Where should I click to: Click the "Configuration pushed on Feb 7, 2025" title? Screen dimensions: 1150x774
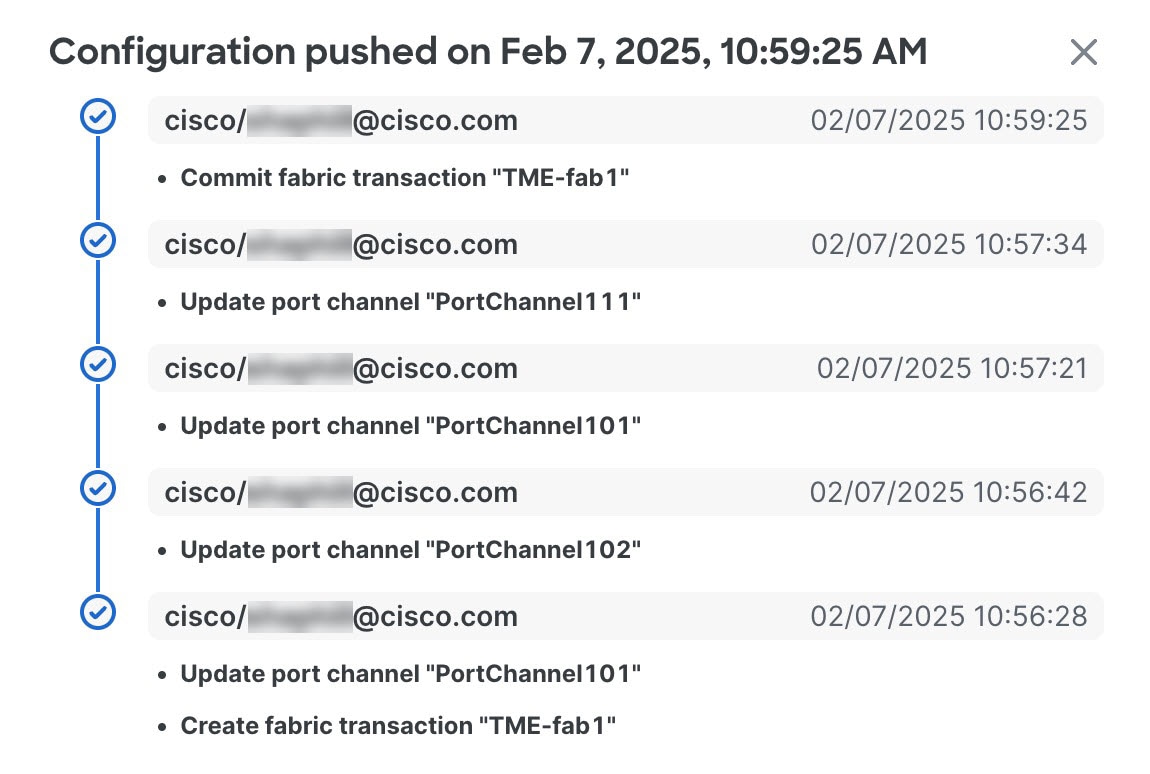click(x=488, y=52)
